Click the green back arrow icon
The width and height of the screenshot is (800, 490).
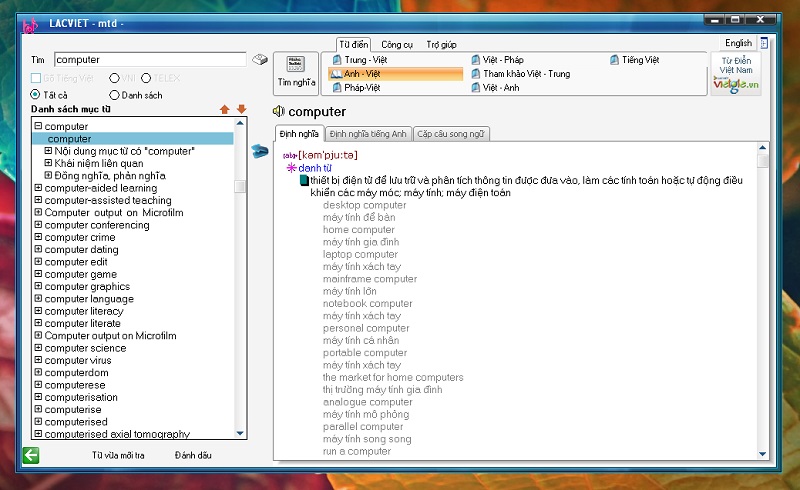pyautogui.click(x=30, y=456)
